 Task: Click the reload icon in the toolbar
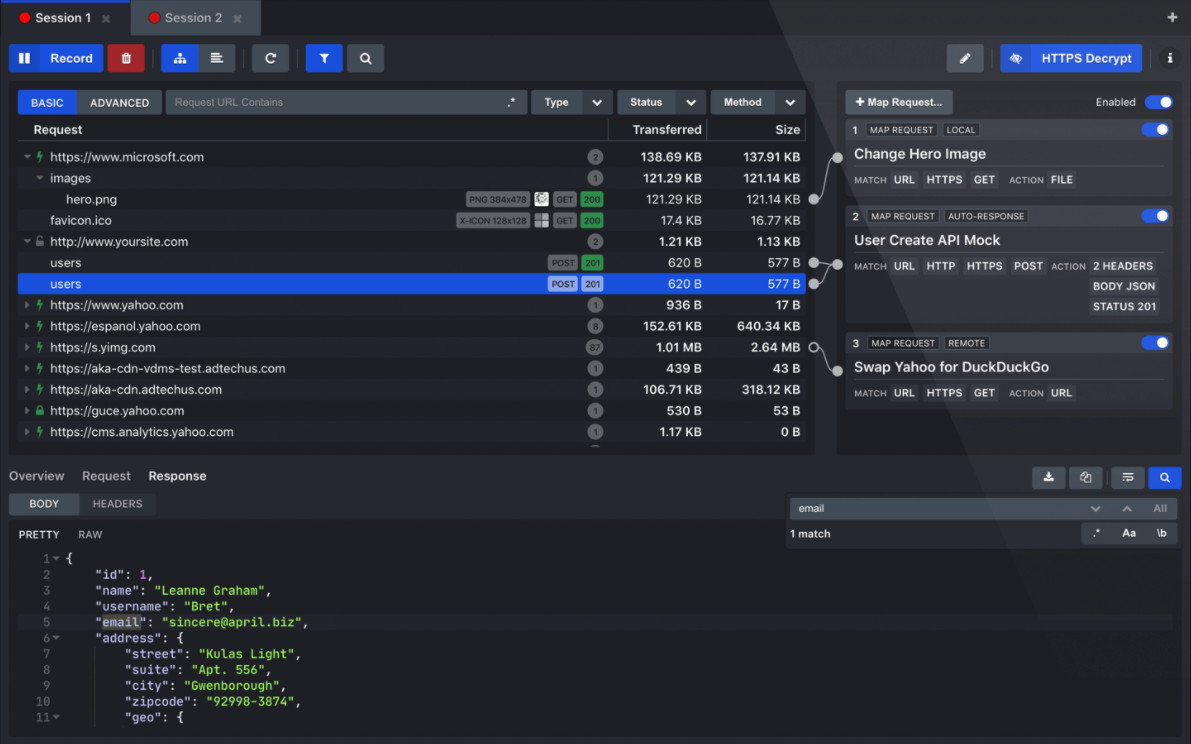pos(270,58)
